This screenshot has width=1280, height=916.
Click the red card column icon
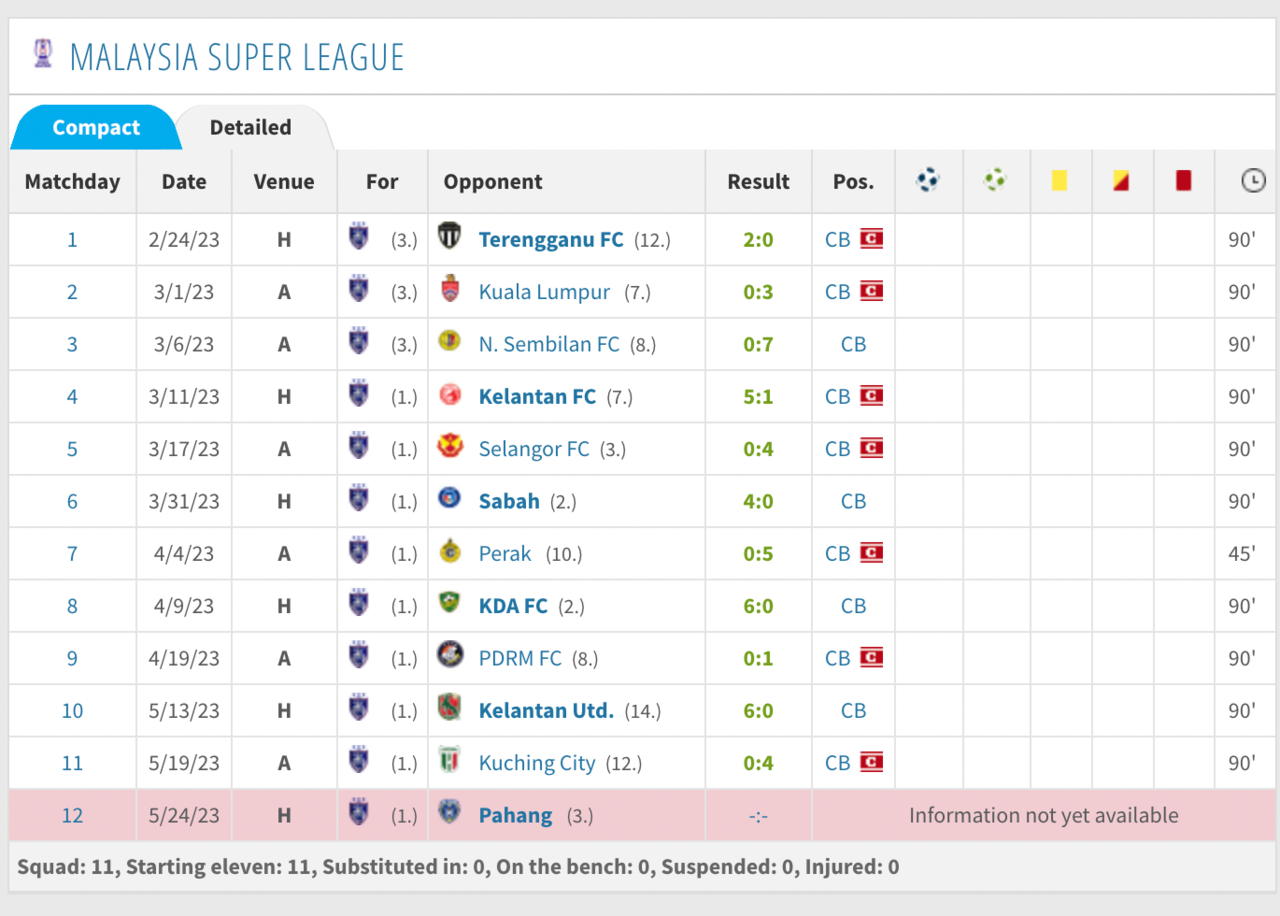[1183, 181]
